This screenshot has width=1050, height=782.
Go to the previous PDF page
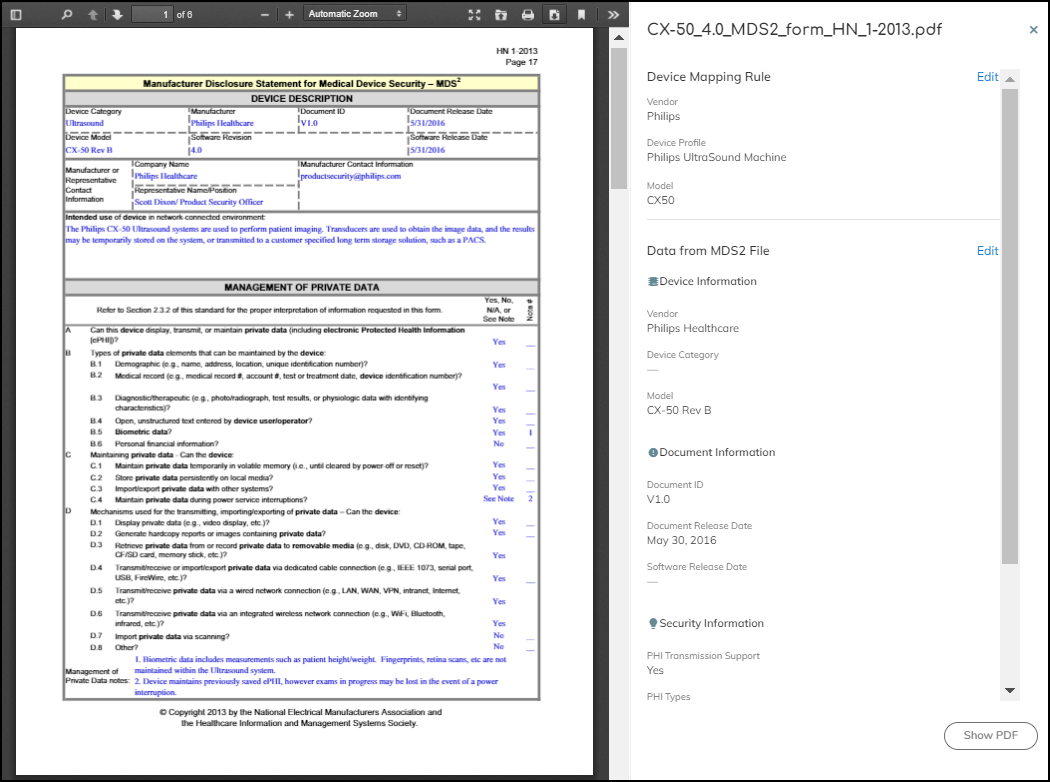[x=93, y=14]
